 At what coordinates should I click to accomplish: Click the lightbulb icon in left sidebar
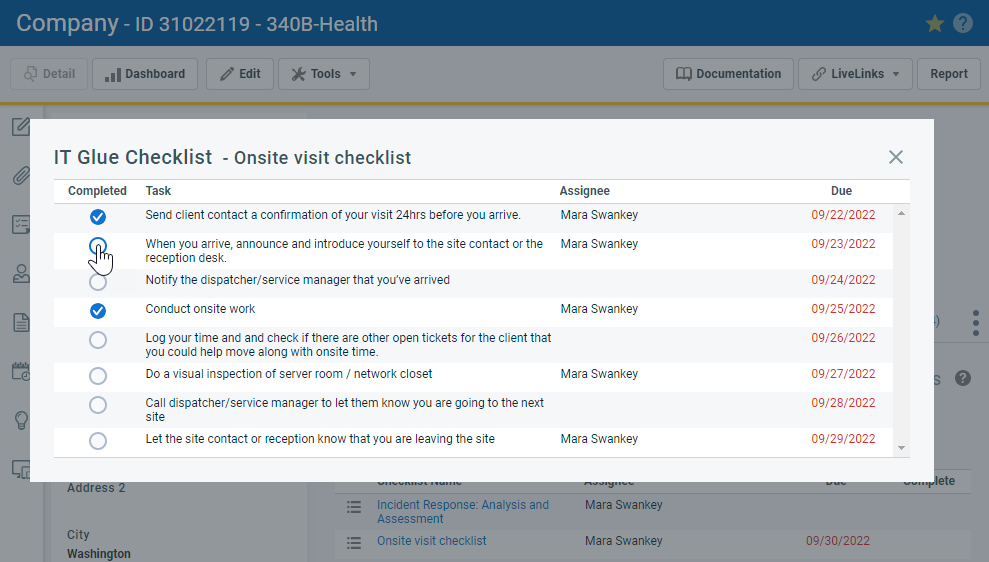(21, 420)
